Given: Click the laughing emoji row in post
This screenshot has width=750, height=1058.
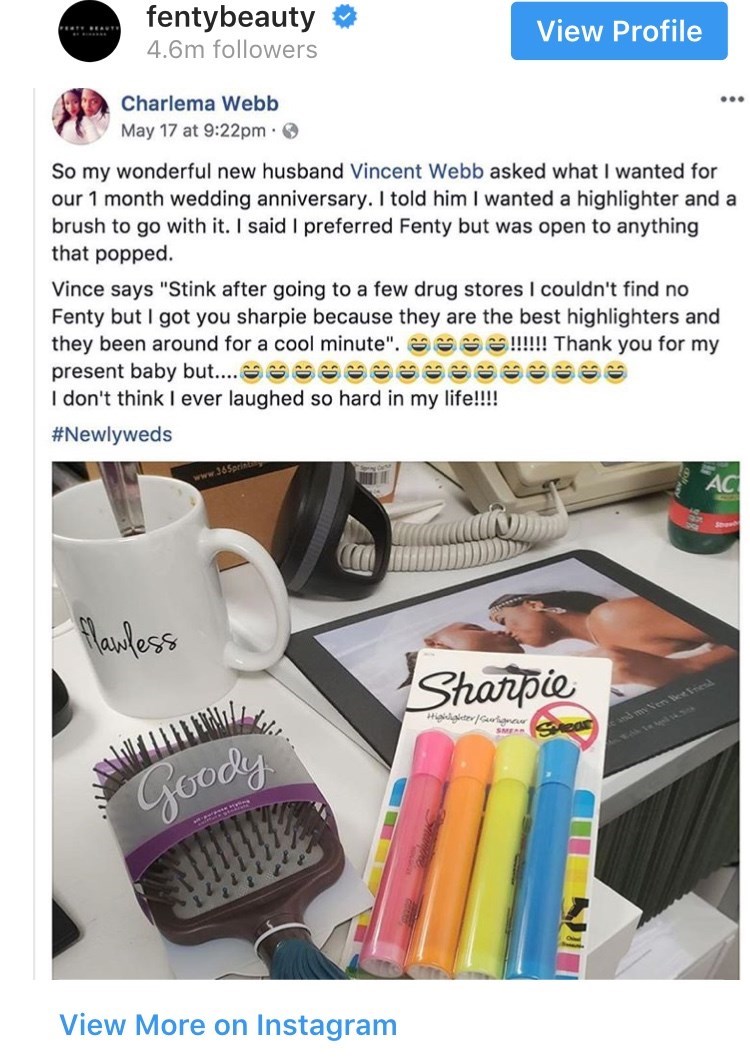Looking at the screenshot, I should pyautogui.click(x=434, y=371).
